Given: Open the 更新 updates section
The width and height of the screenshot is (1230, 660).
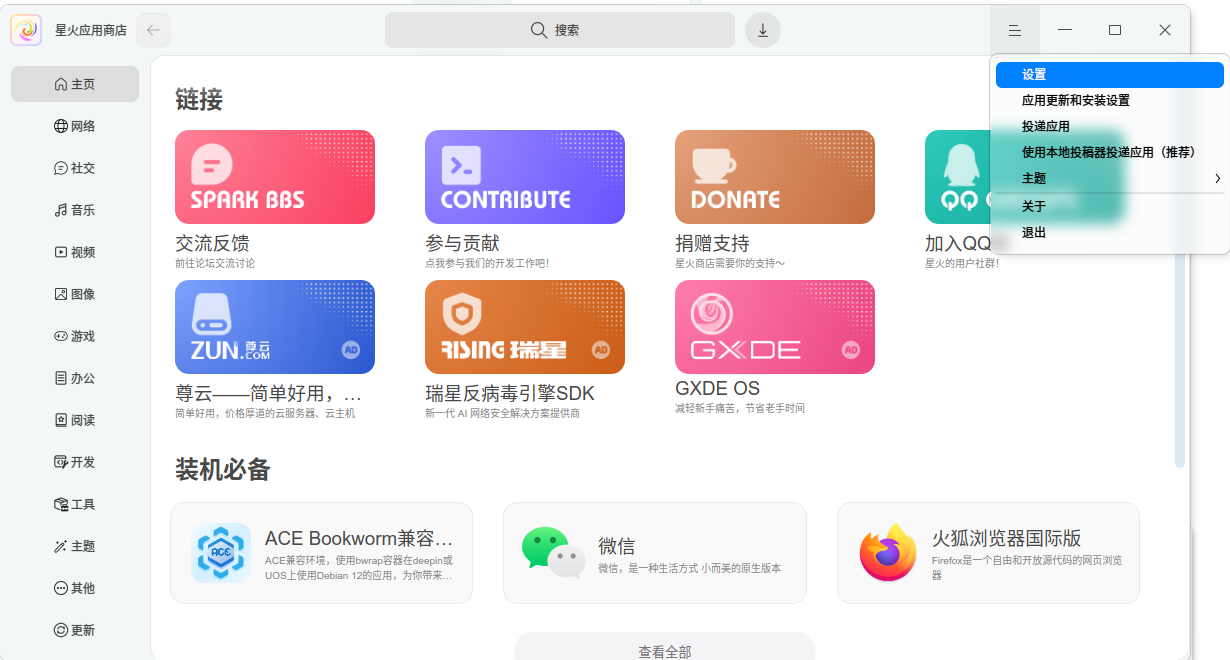Looking at the screenshot, I should 75,630.
